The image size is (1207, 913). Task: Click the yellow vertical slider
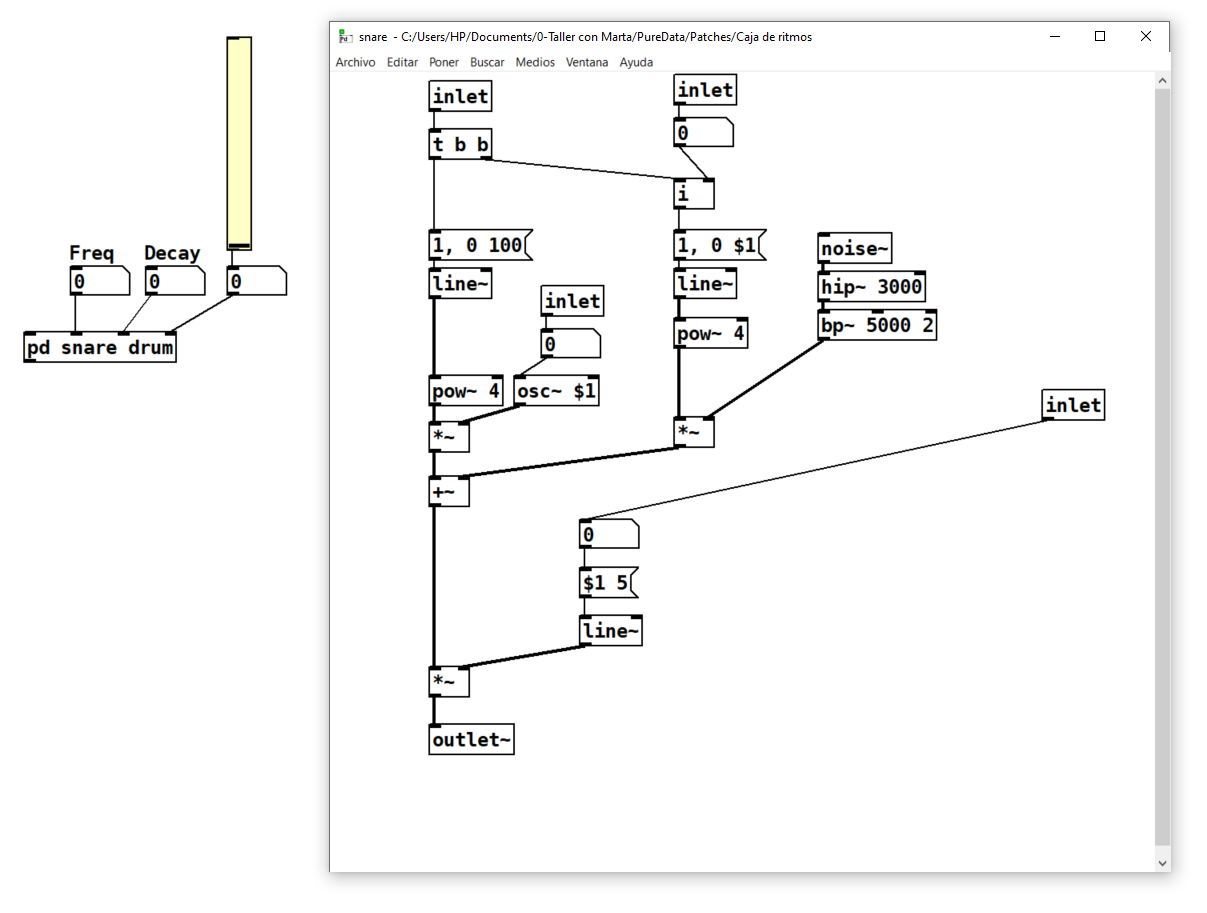click(239, 143)
